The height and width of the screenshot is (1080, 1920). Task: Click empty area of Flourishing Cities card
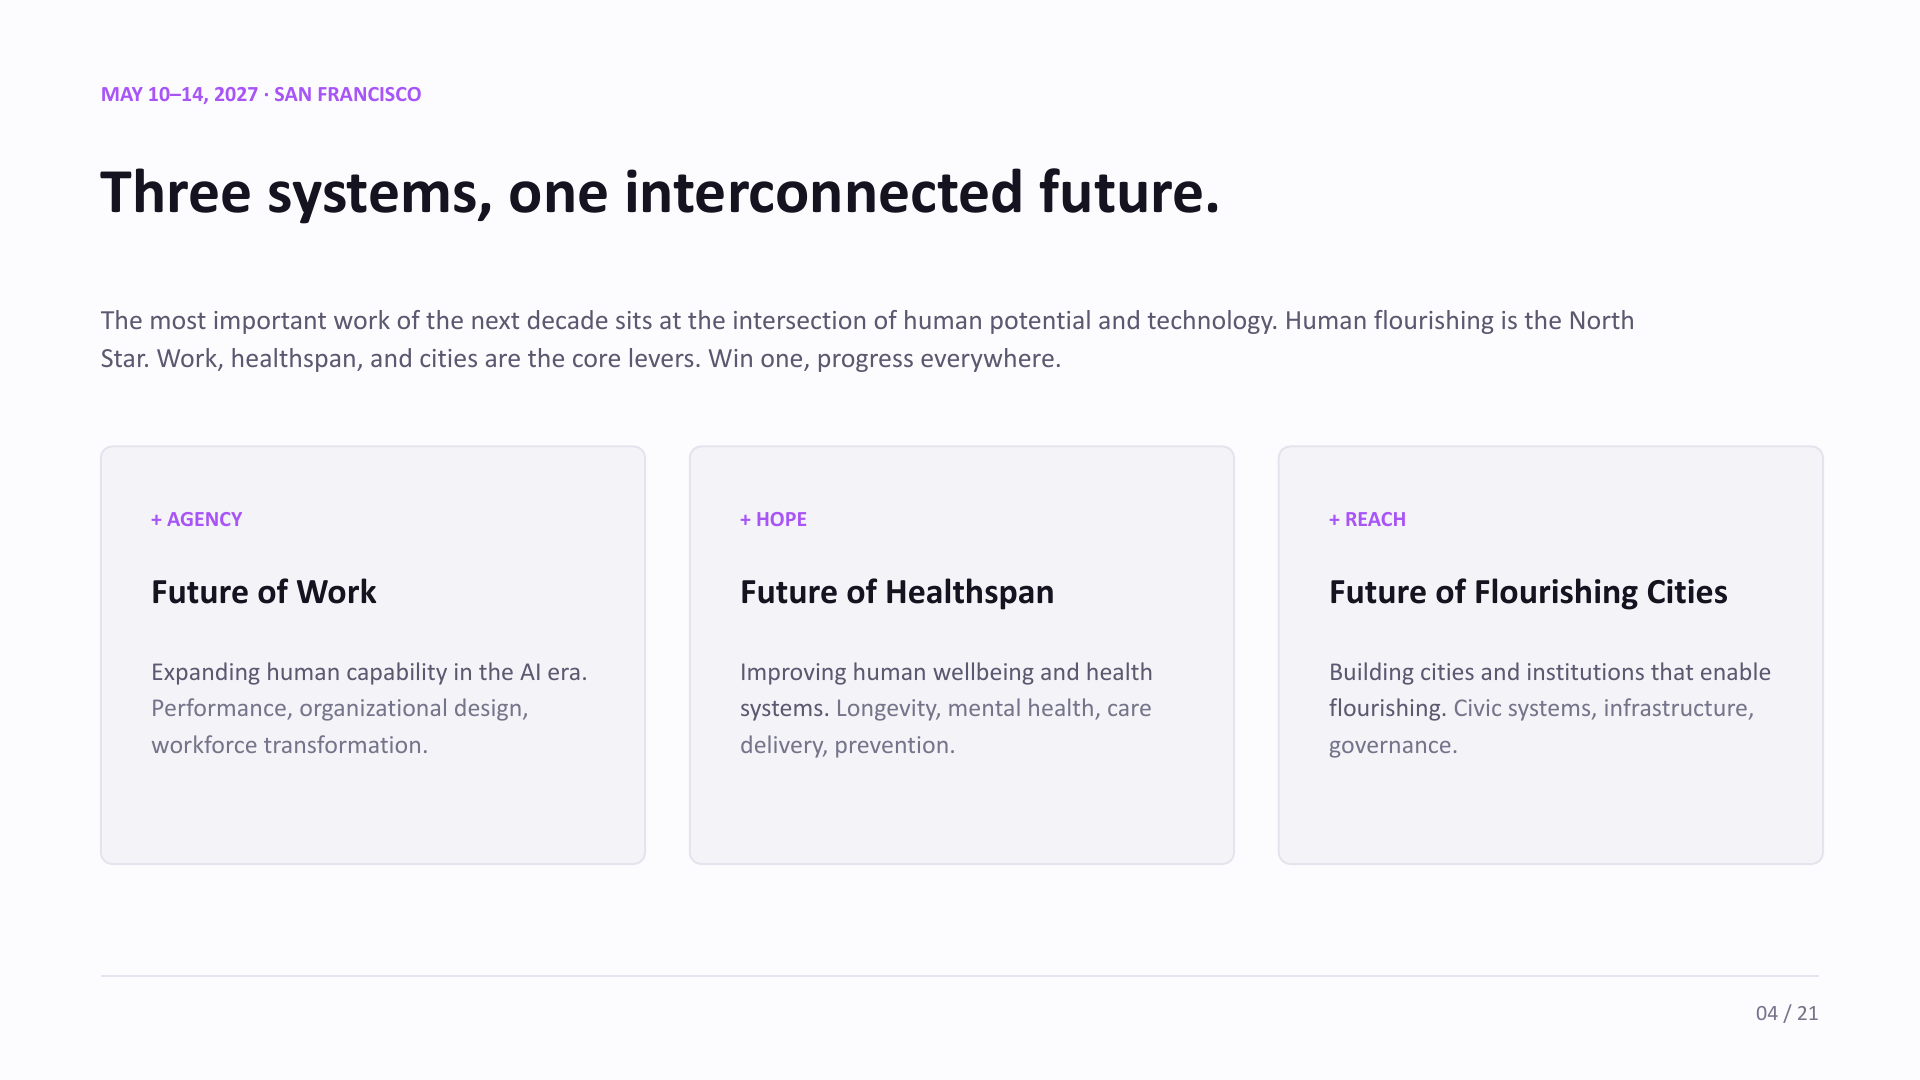[x=1551, y=812]
